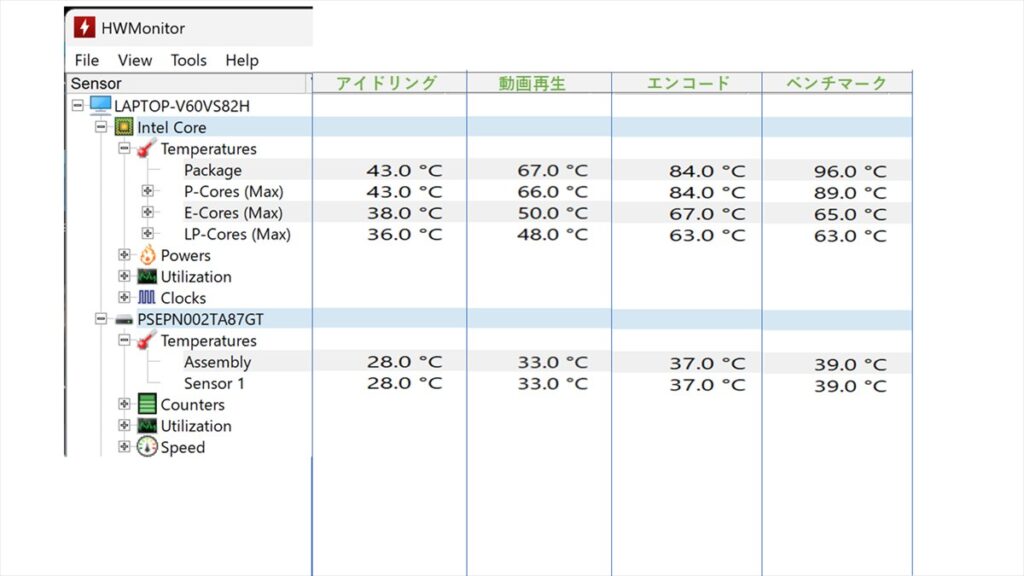Click Intel Core Utilization graph icon
Viewport: 1024px width, 576px height.
147,277
